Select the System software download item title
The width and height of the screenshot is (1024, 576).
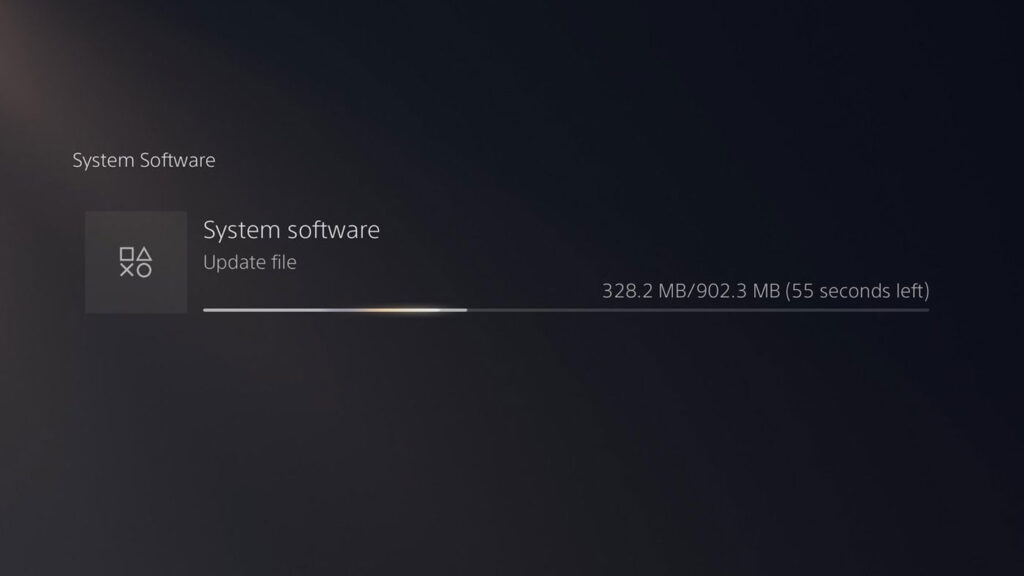(x=291, y=230)
